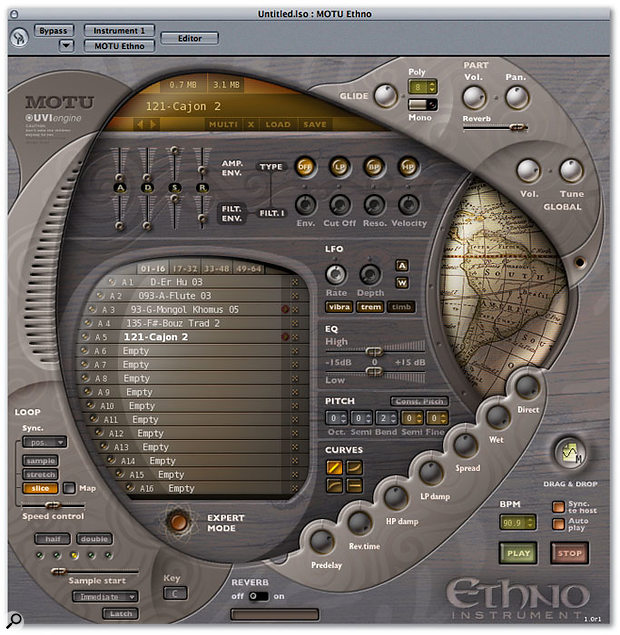Toggle the Map checkbox
The height and width of the screenshot is (635, 620).
69,488
